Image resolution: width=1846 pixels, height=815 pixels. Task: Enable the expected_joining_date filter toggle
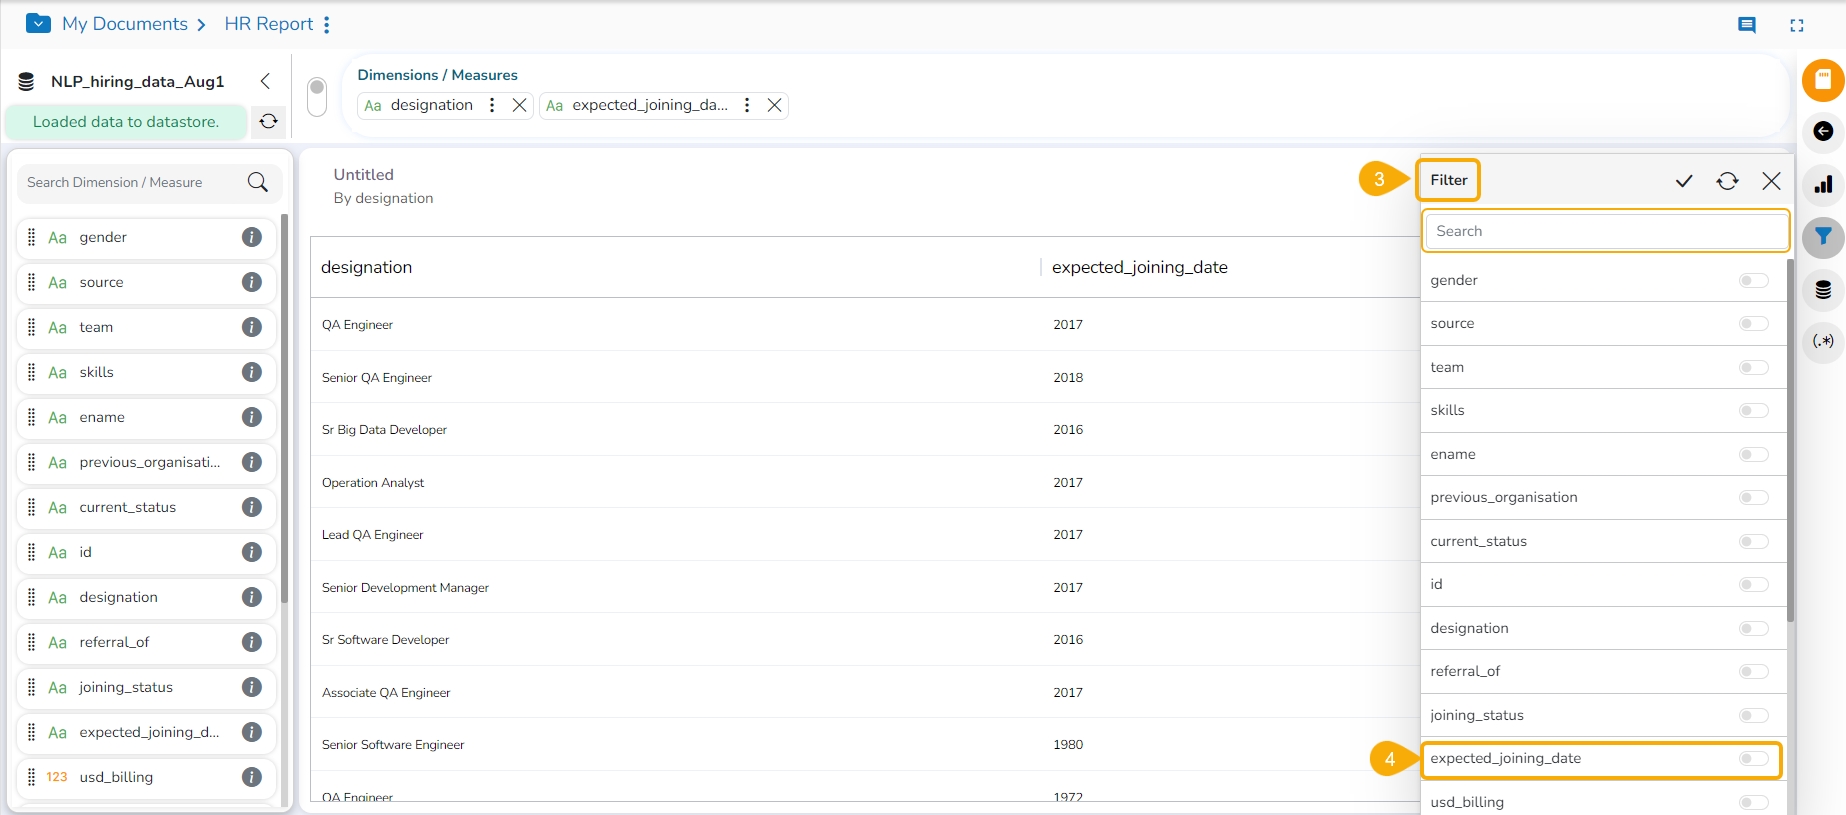pyautogui.click(x=1753, y=759)
